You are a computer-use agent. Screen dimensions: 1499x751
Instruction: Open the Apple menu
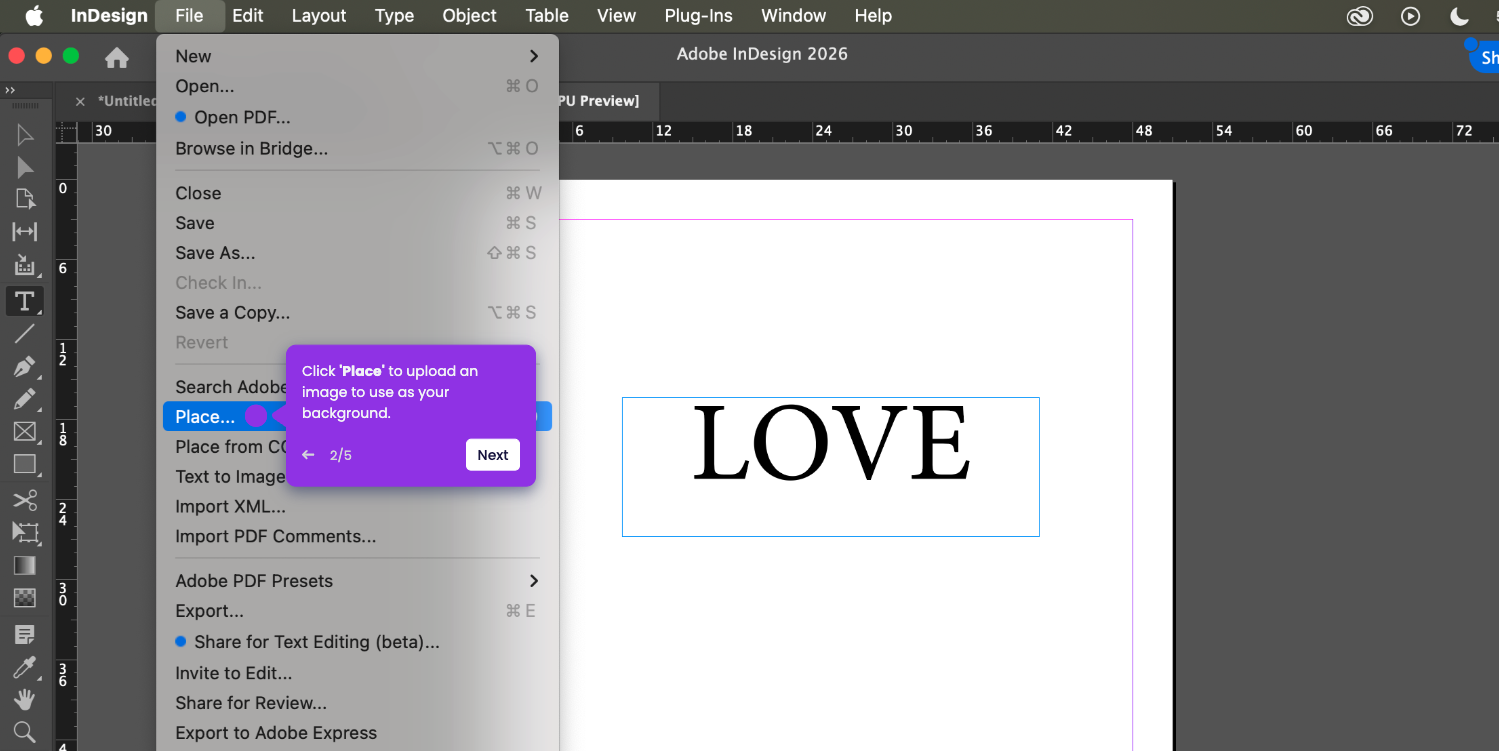click(34, 16)
